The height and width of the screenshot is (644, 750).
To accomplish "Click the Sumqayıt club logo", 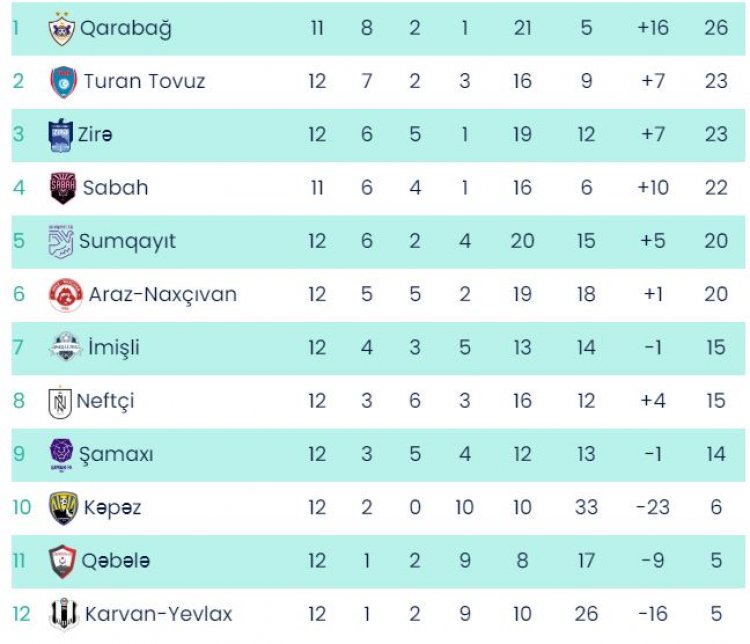I will (62, 241).
